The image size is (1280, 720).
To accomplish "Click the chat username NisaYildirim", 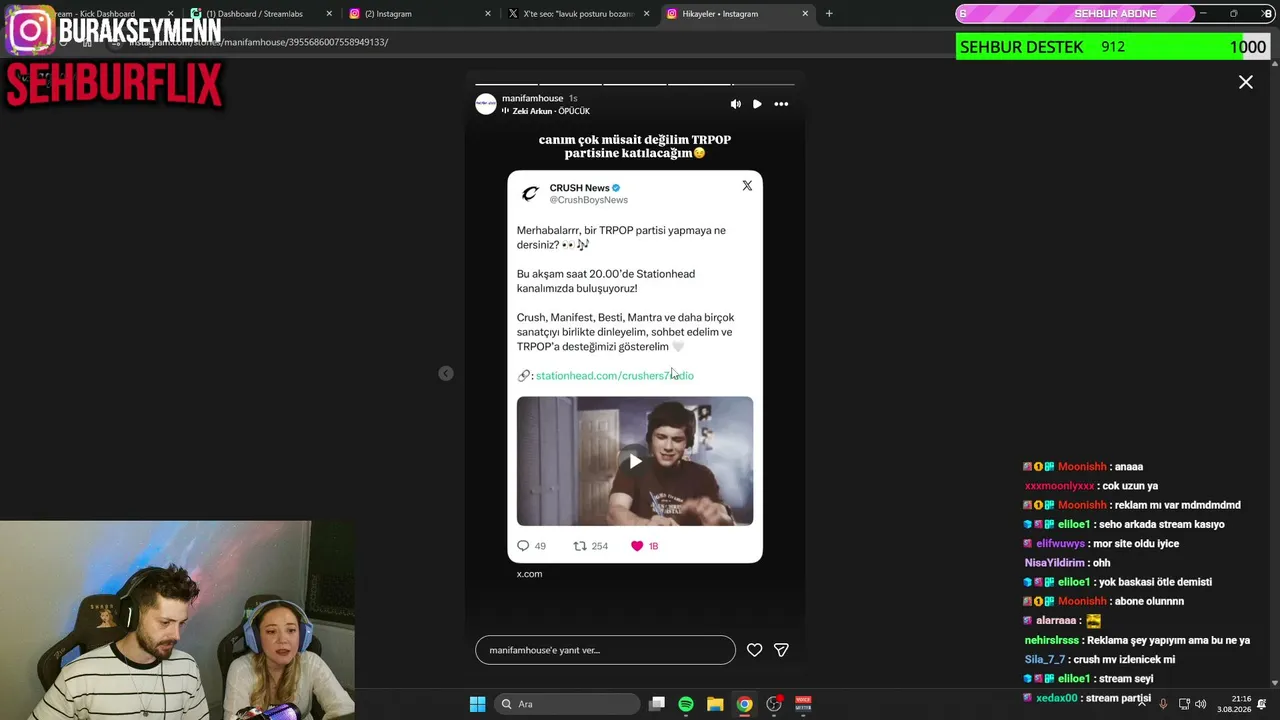I will [x=1053, y=563].
